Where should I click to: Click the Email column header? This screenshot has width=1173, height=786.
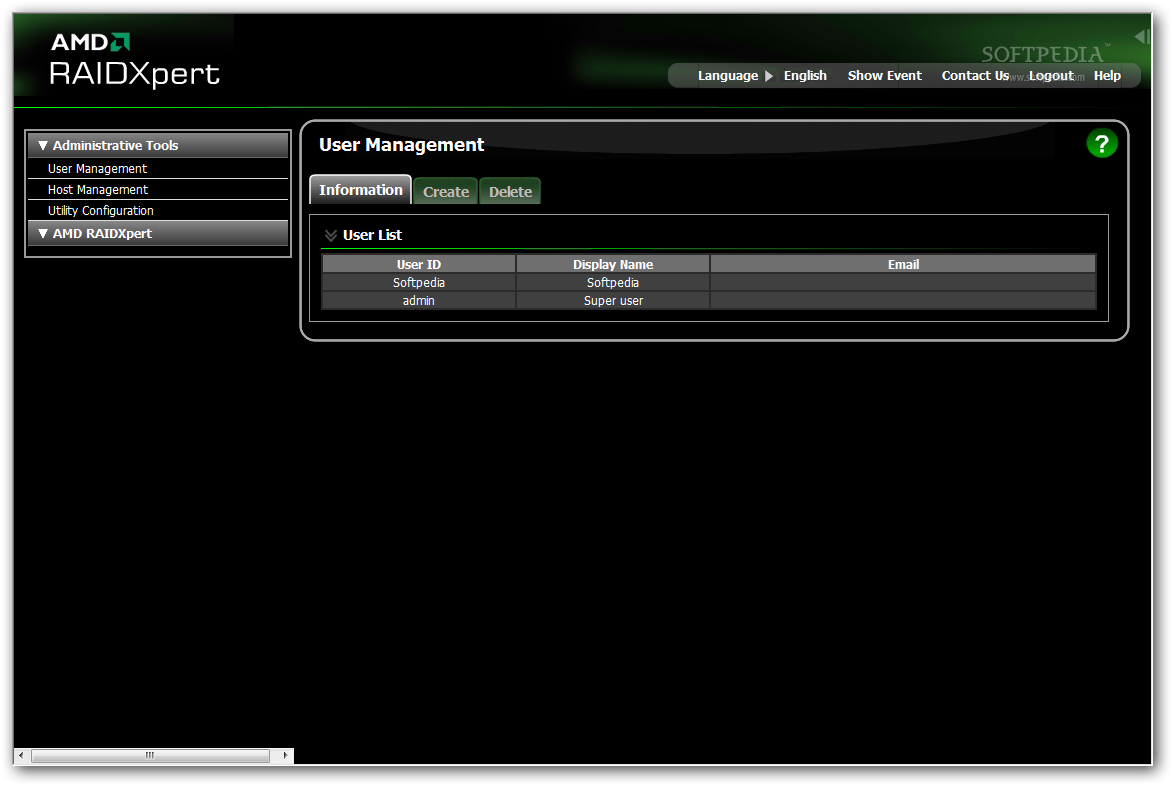click(903, 264)
